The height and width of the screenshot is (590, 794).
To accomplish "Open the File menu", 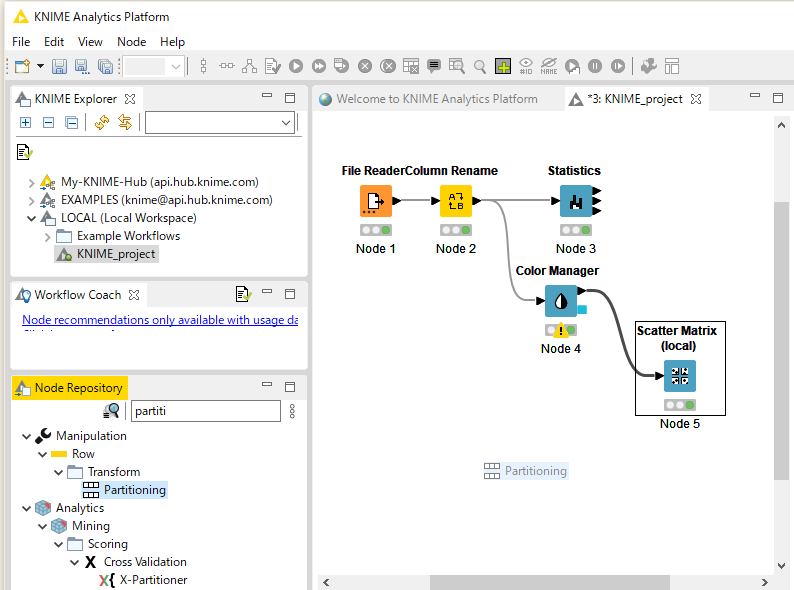I will click(x=21, y=42).
